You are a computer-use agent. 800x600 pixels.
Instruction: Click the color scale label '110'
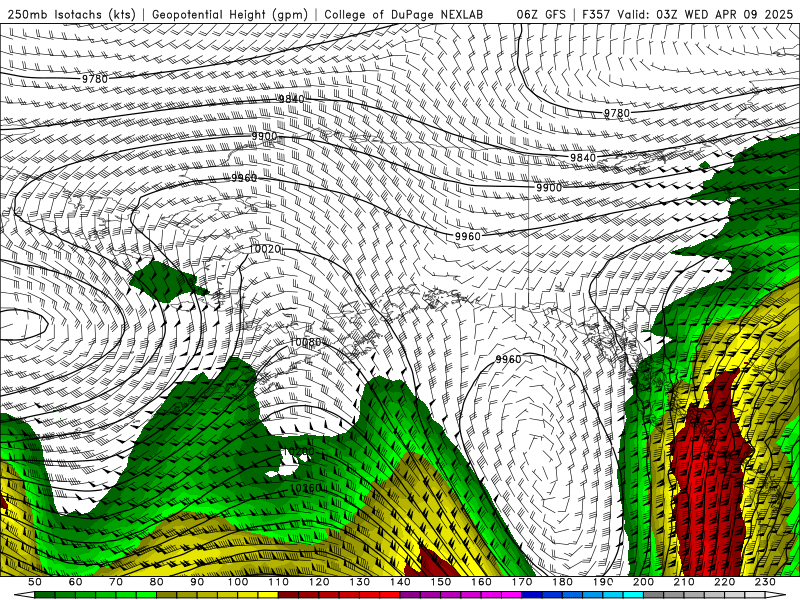[279, 582]
